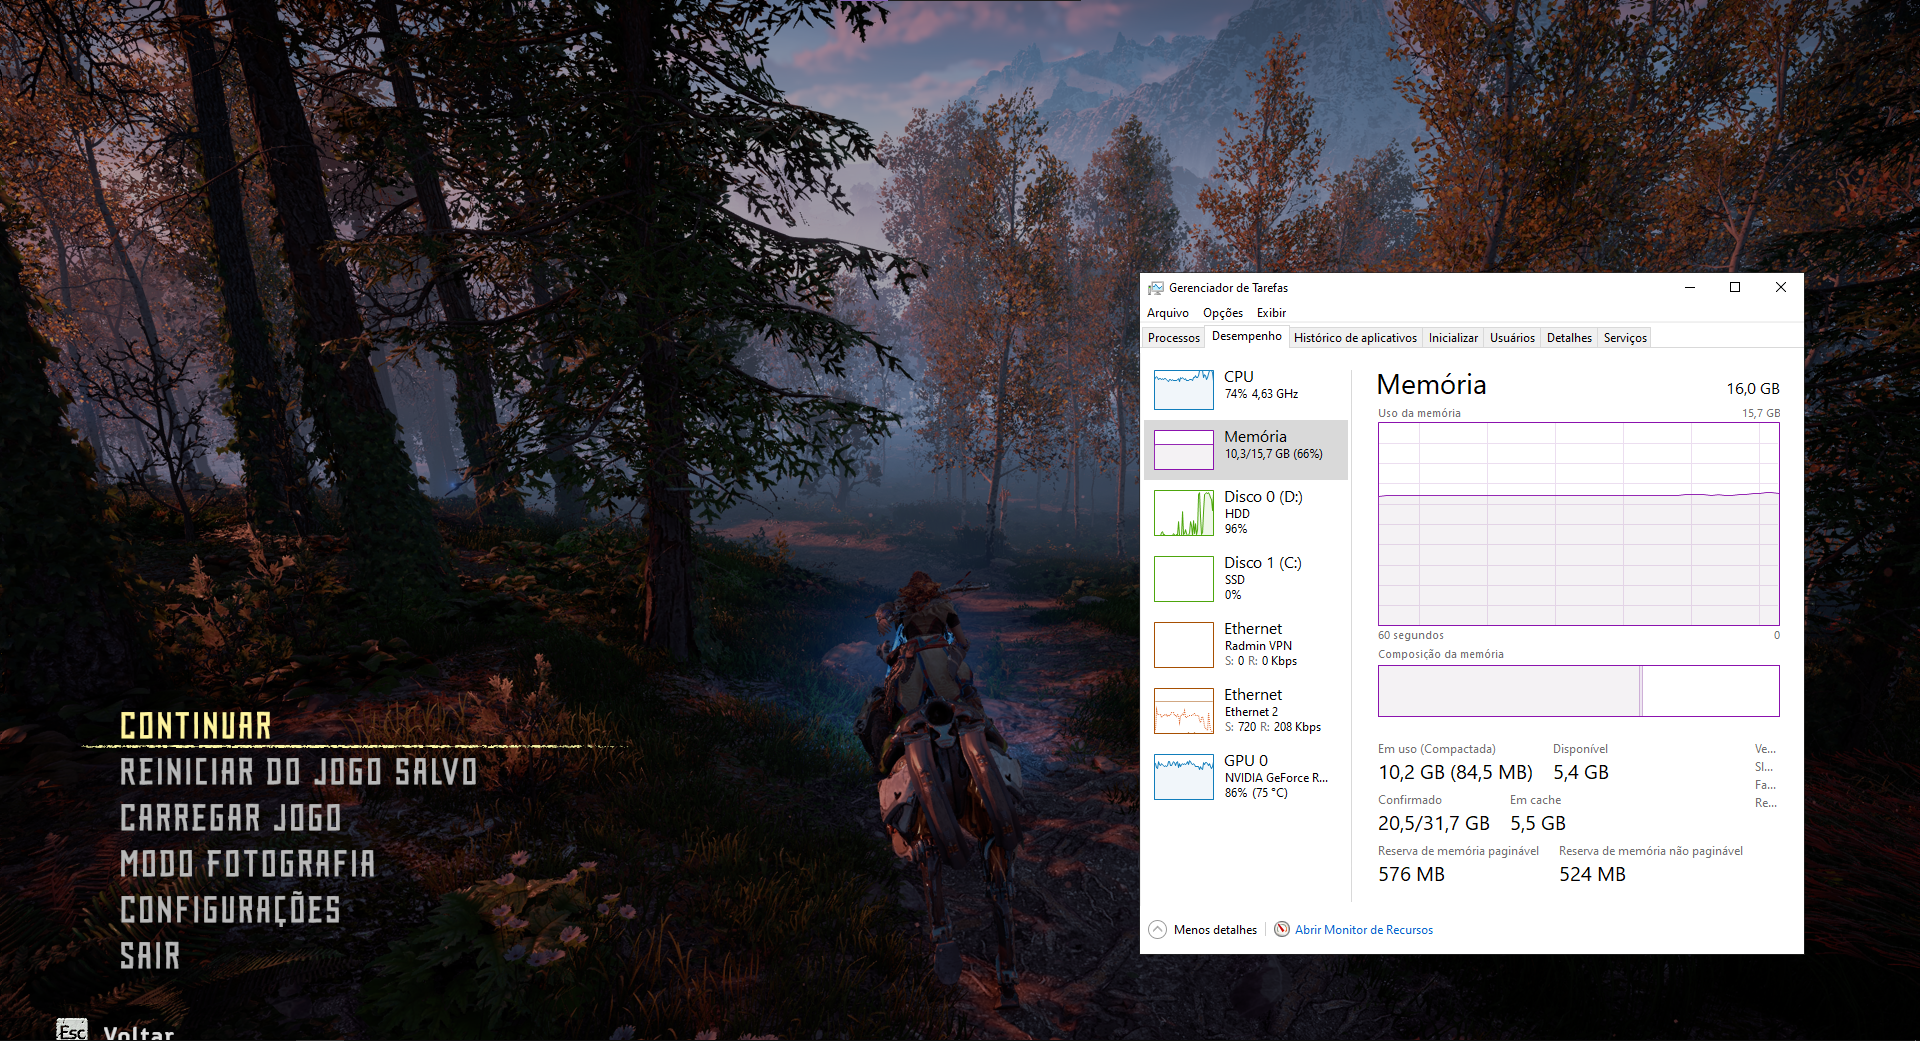
Task: Click the memory usage graph area
Action: 1578,524
